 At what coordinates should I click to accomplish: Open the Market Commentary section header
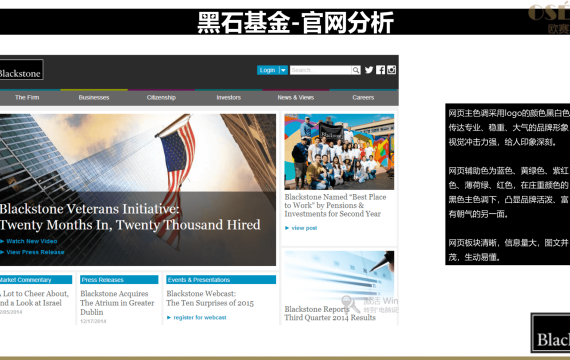tap(36, 280)
